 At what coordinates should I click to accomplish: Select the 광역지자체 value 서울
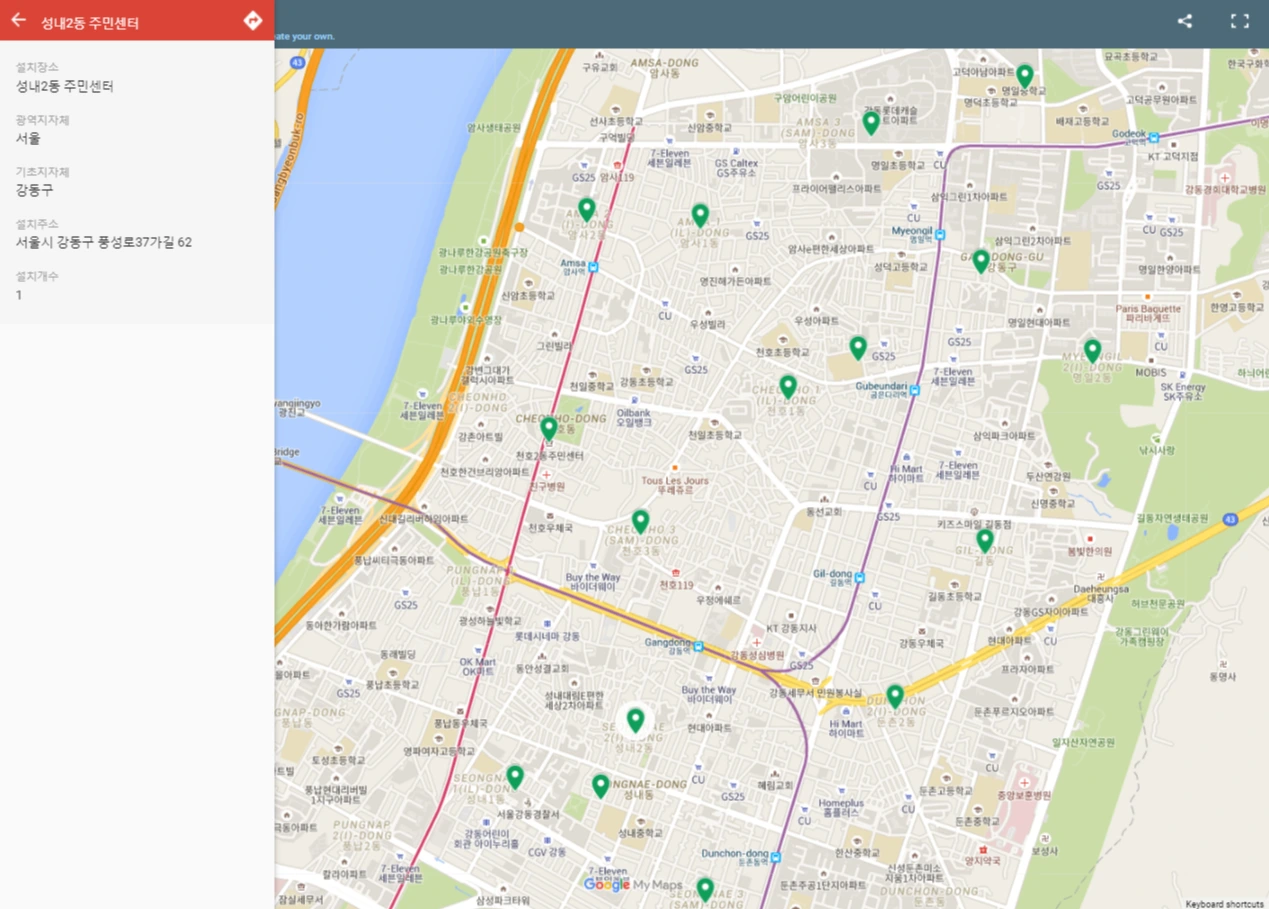(x=28, y=138)
